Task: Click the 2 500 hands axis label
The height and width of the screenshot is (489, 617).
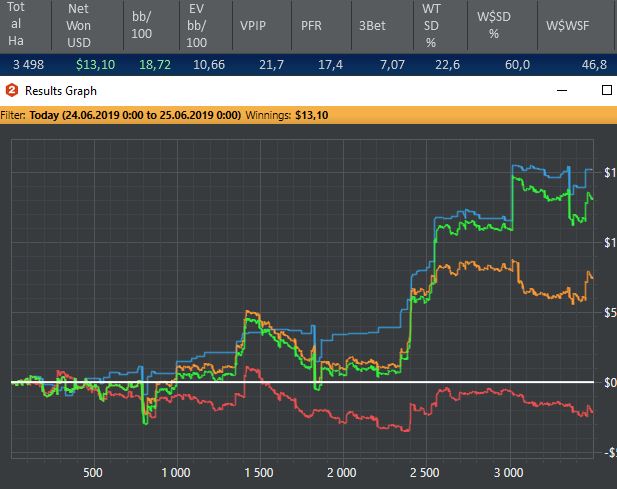Action: (425, 472)
